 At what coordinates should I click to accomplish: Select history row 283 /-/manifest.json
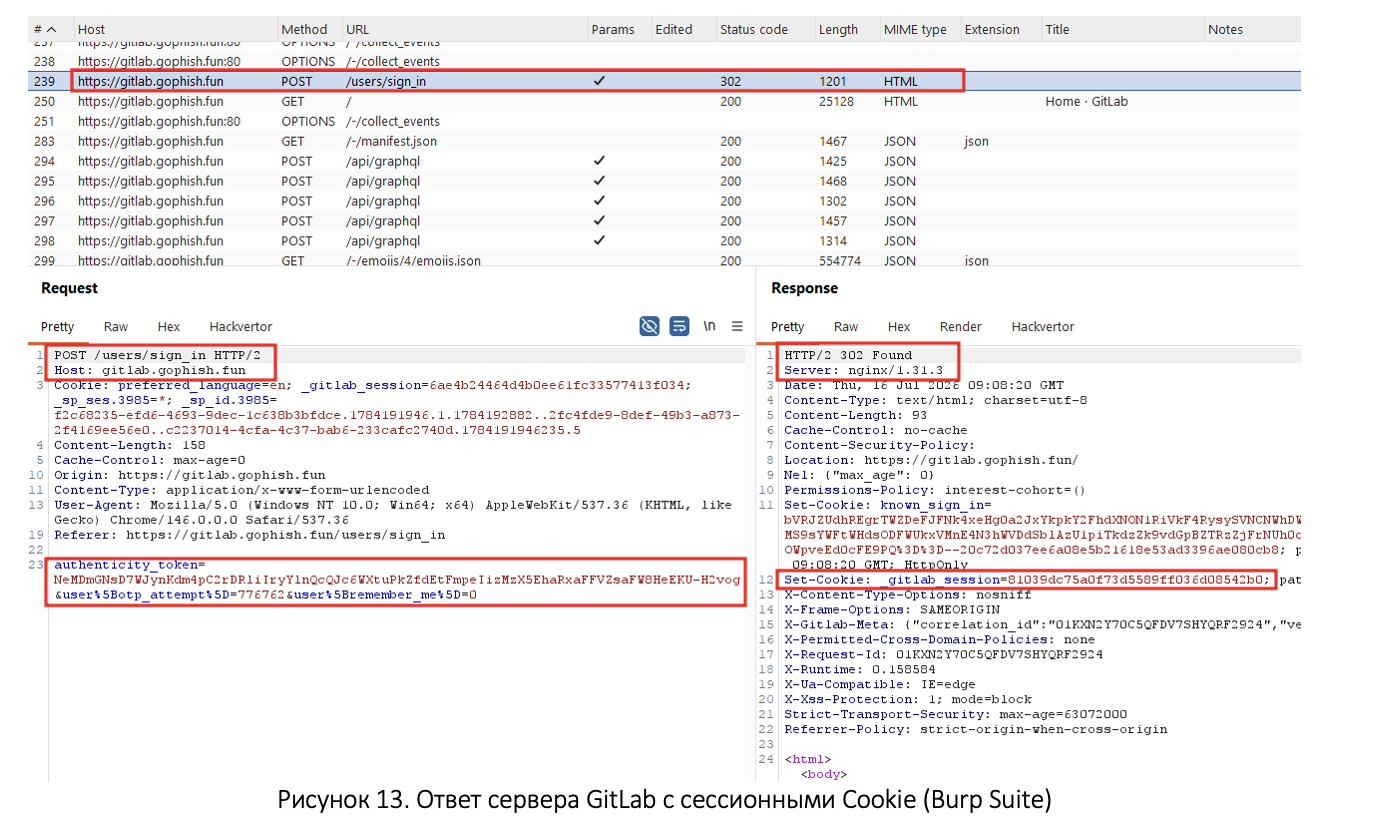664,141
